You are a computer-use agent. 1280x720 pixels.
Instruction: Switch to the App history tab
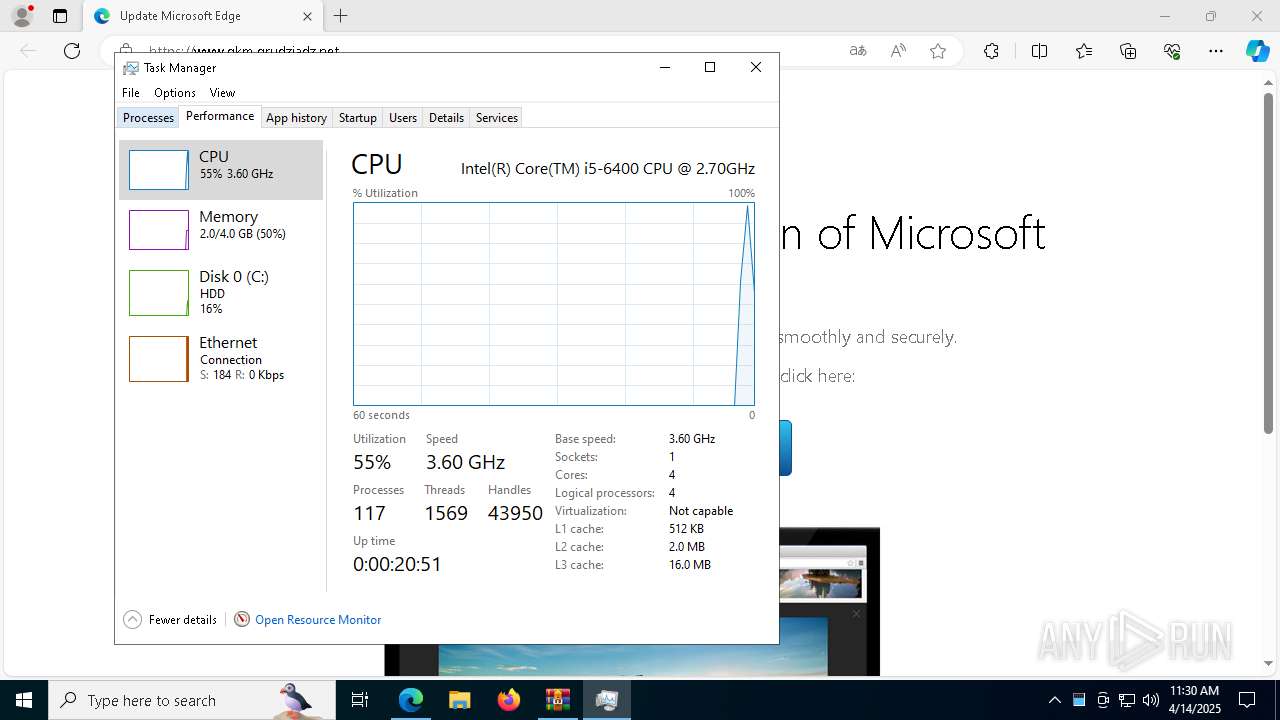tap(296, 118)
